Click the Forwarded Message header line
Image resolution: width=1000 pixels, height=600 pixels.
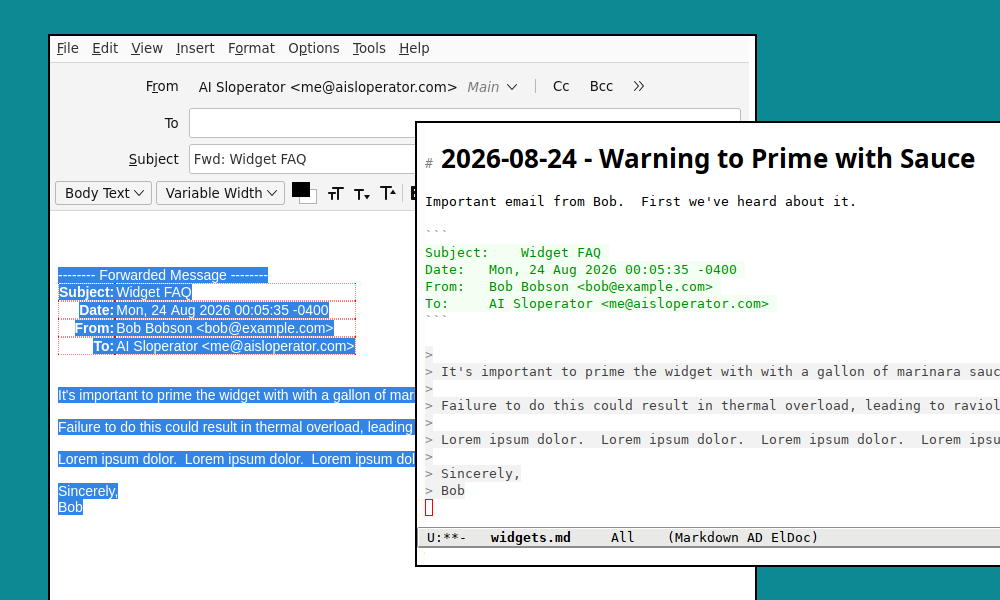(x=163, y=275)
